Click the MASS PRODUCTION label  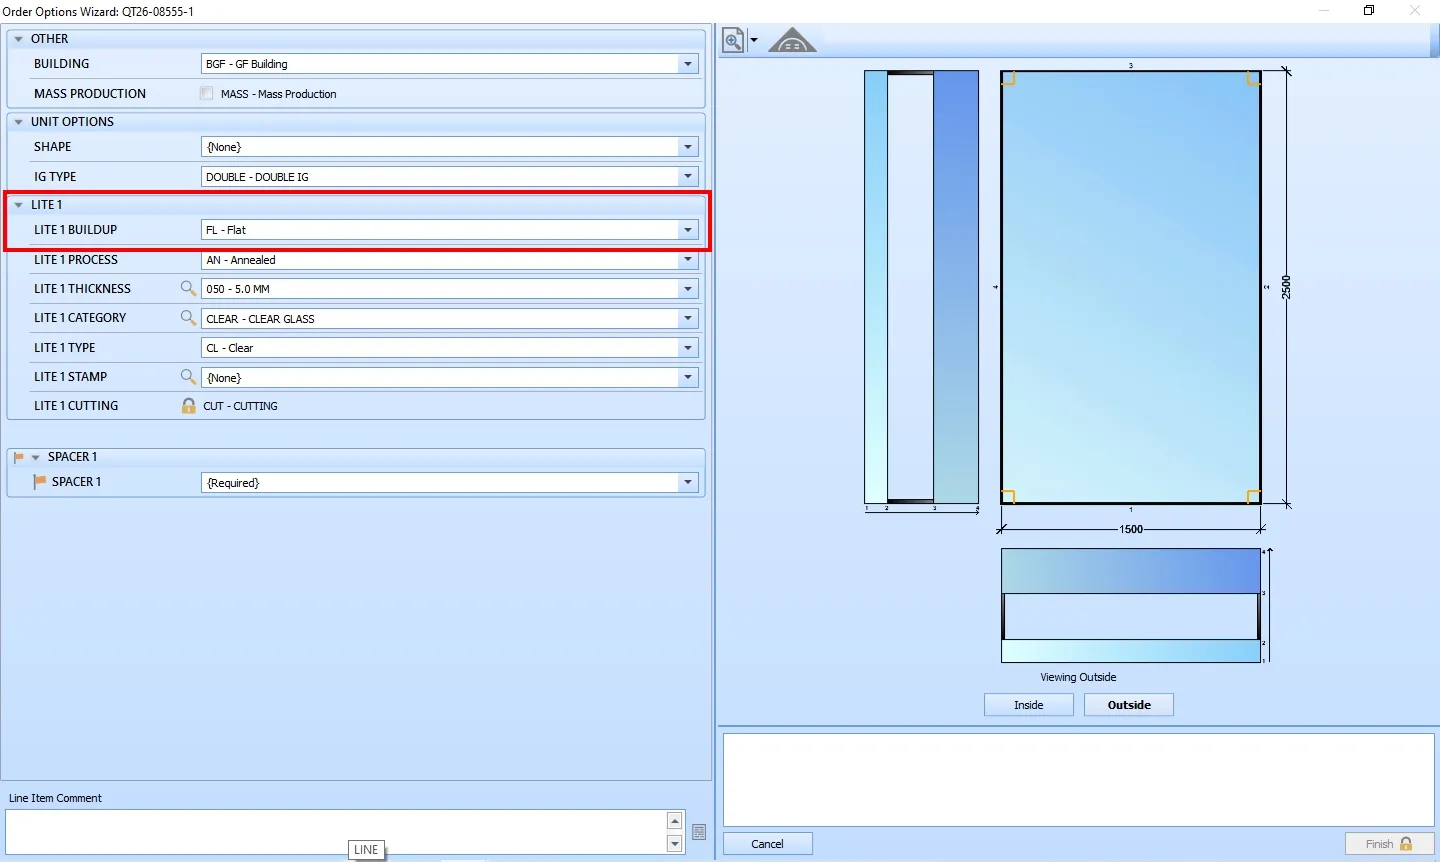pyautogui.click(x=90, y=93)
